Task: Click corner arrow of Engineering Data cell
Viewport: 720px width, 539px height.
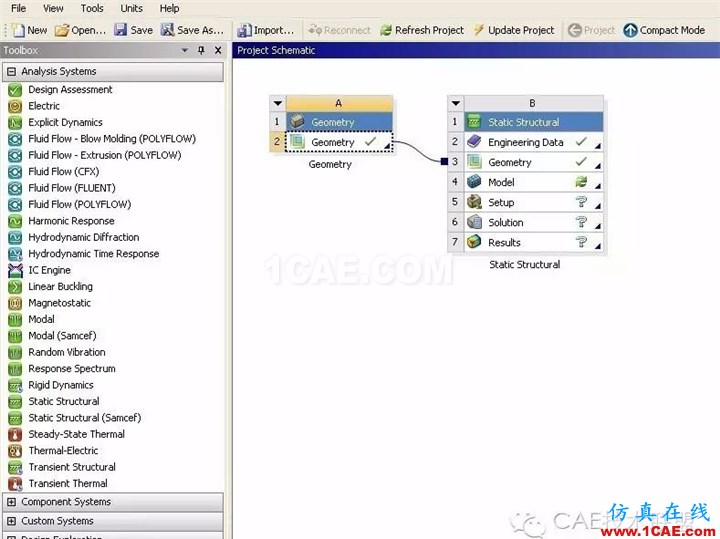Action: (x=597, y=146)
